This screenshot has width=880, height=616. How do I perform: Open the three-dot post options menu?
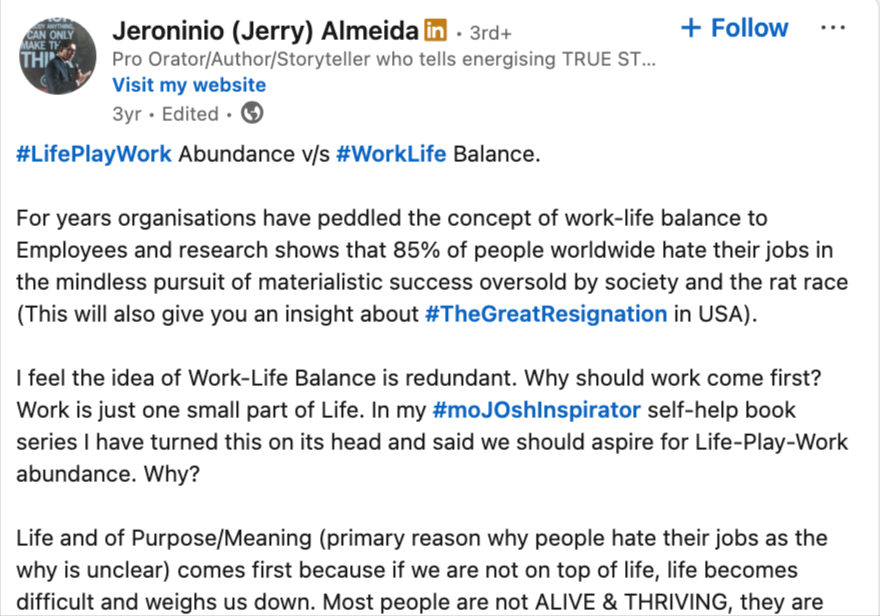point(832,27)
